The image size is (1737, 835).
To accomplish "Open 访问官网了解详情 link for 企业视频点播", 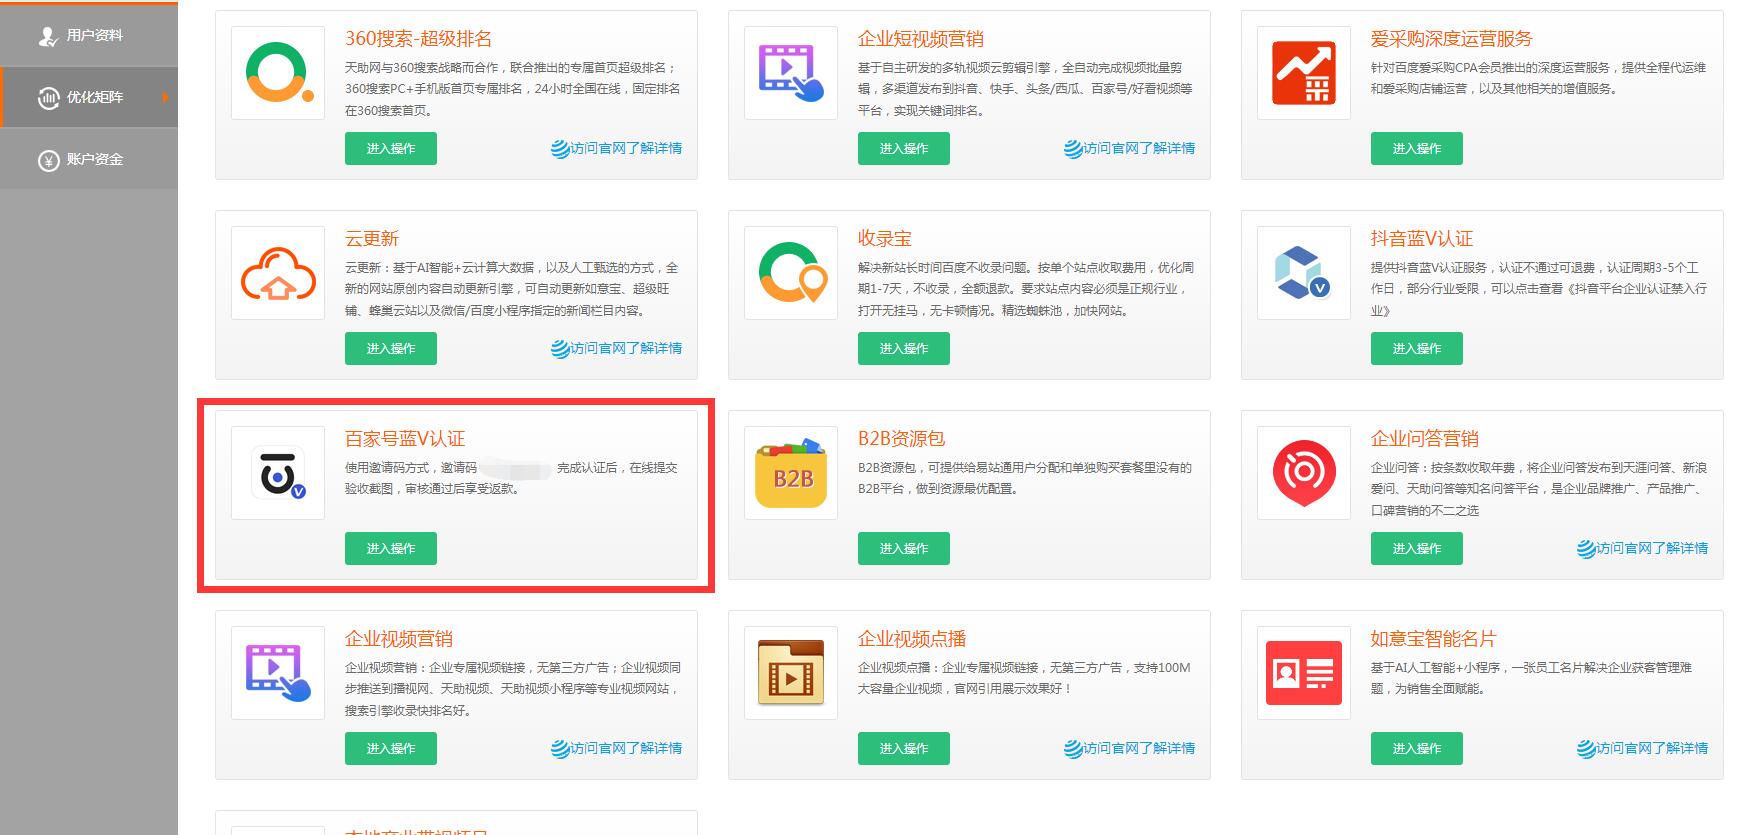I will 1130,748.
